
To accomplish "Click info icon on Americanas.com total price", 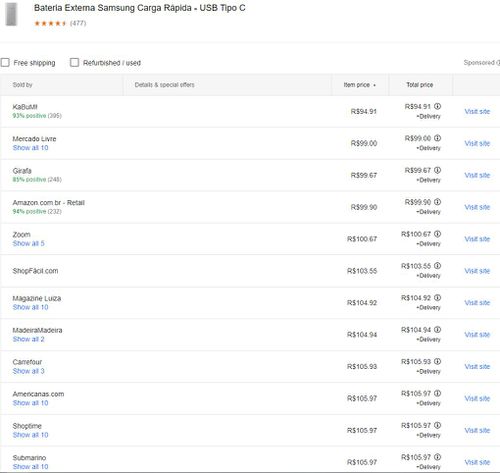I will [x=438, y=393].
